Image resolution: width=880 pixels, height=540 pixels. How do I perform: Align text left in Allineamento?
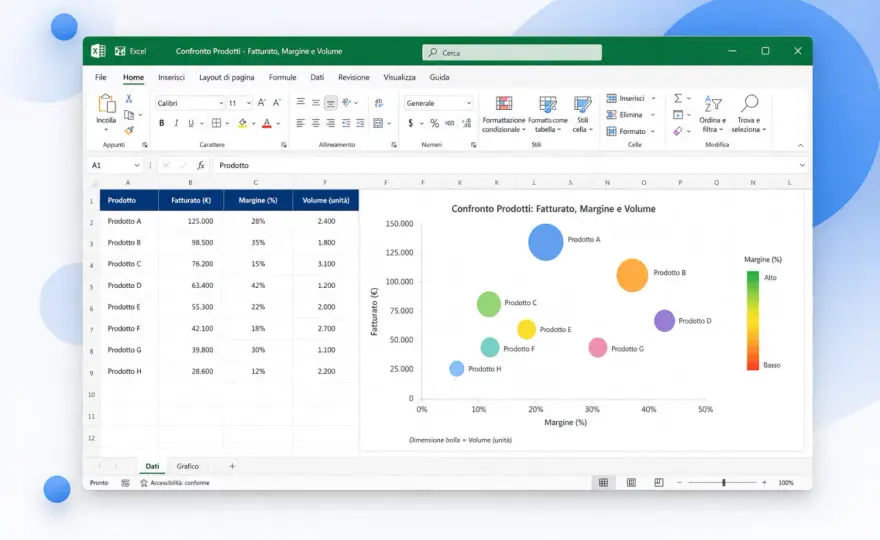pyautogui.click(x=301, y=123)
